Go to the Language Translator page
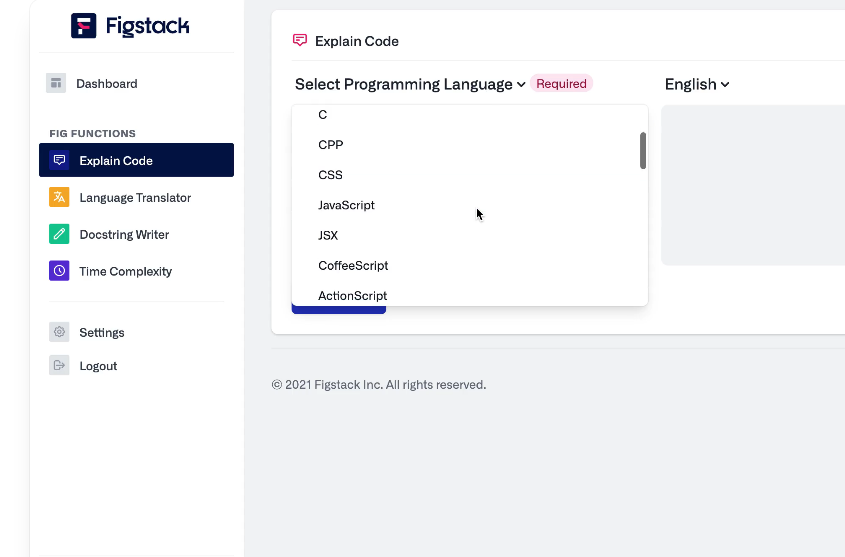The image size is (845, 557). point(135,198)
